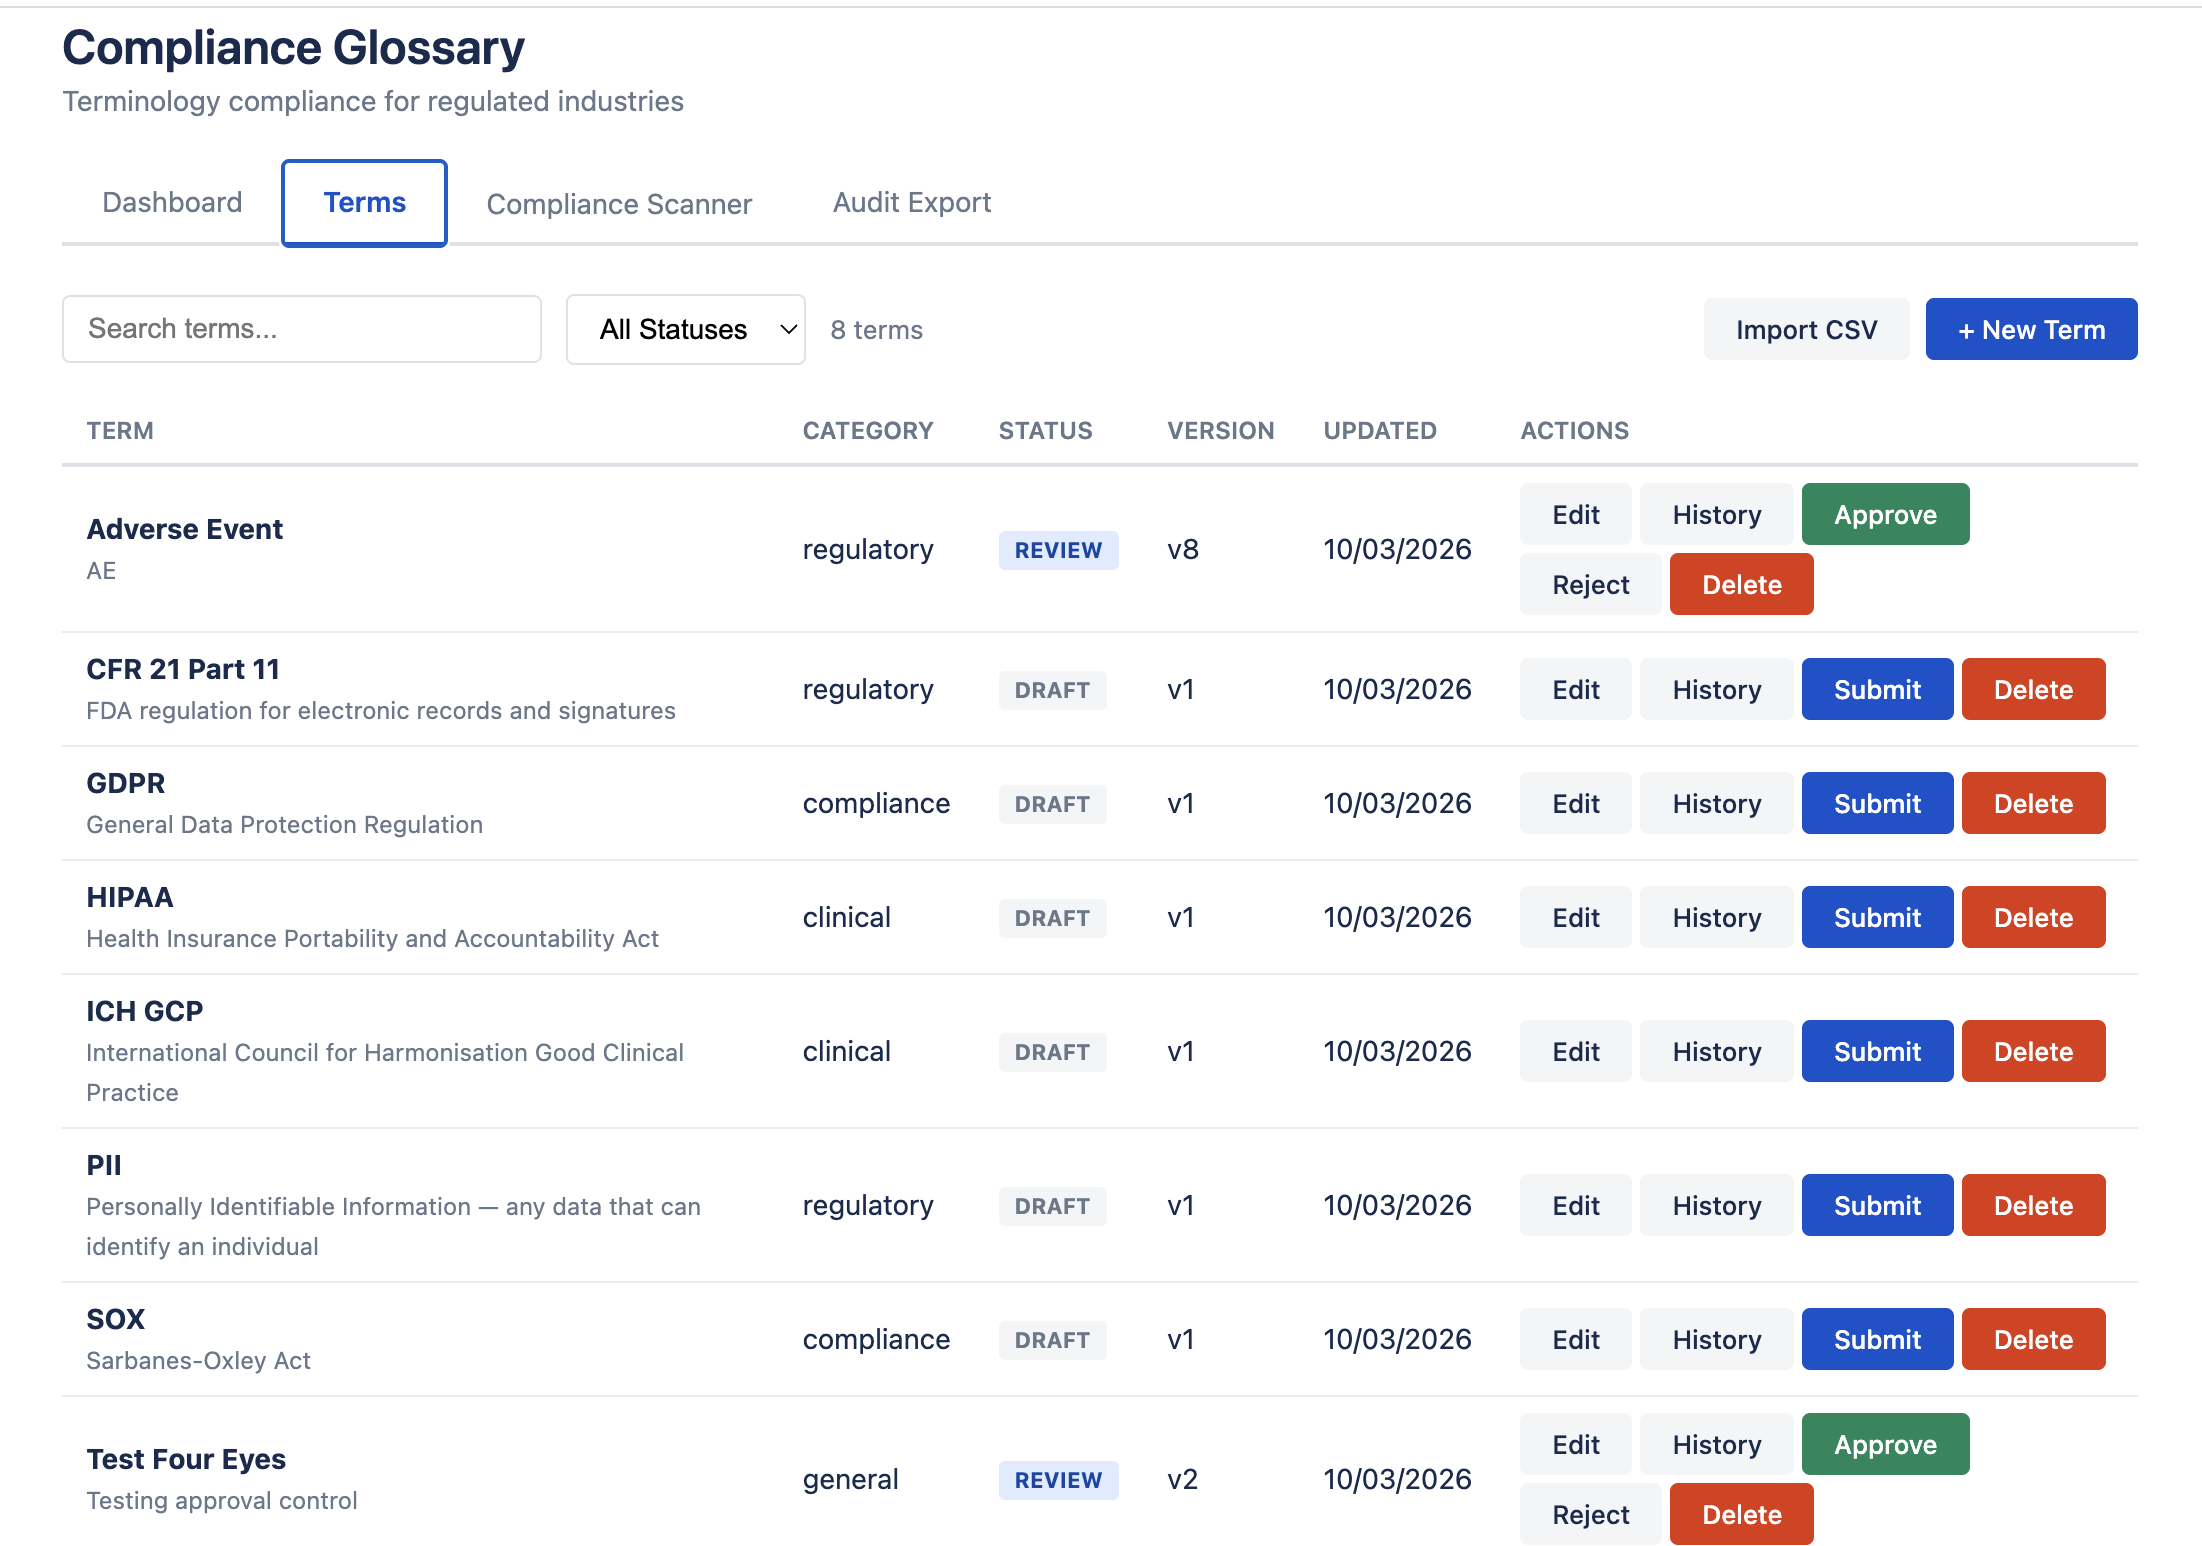Reject the Adverse Event term

pos(1589,584)
